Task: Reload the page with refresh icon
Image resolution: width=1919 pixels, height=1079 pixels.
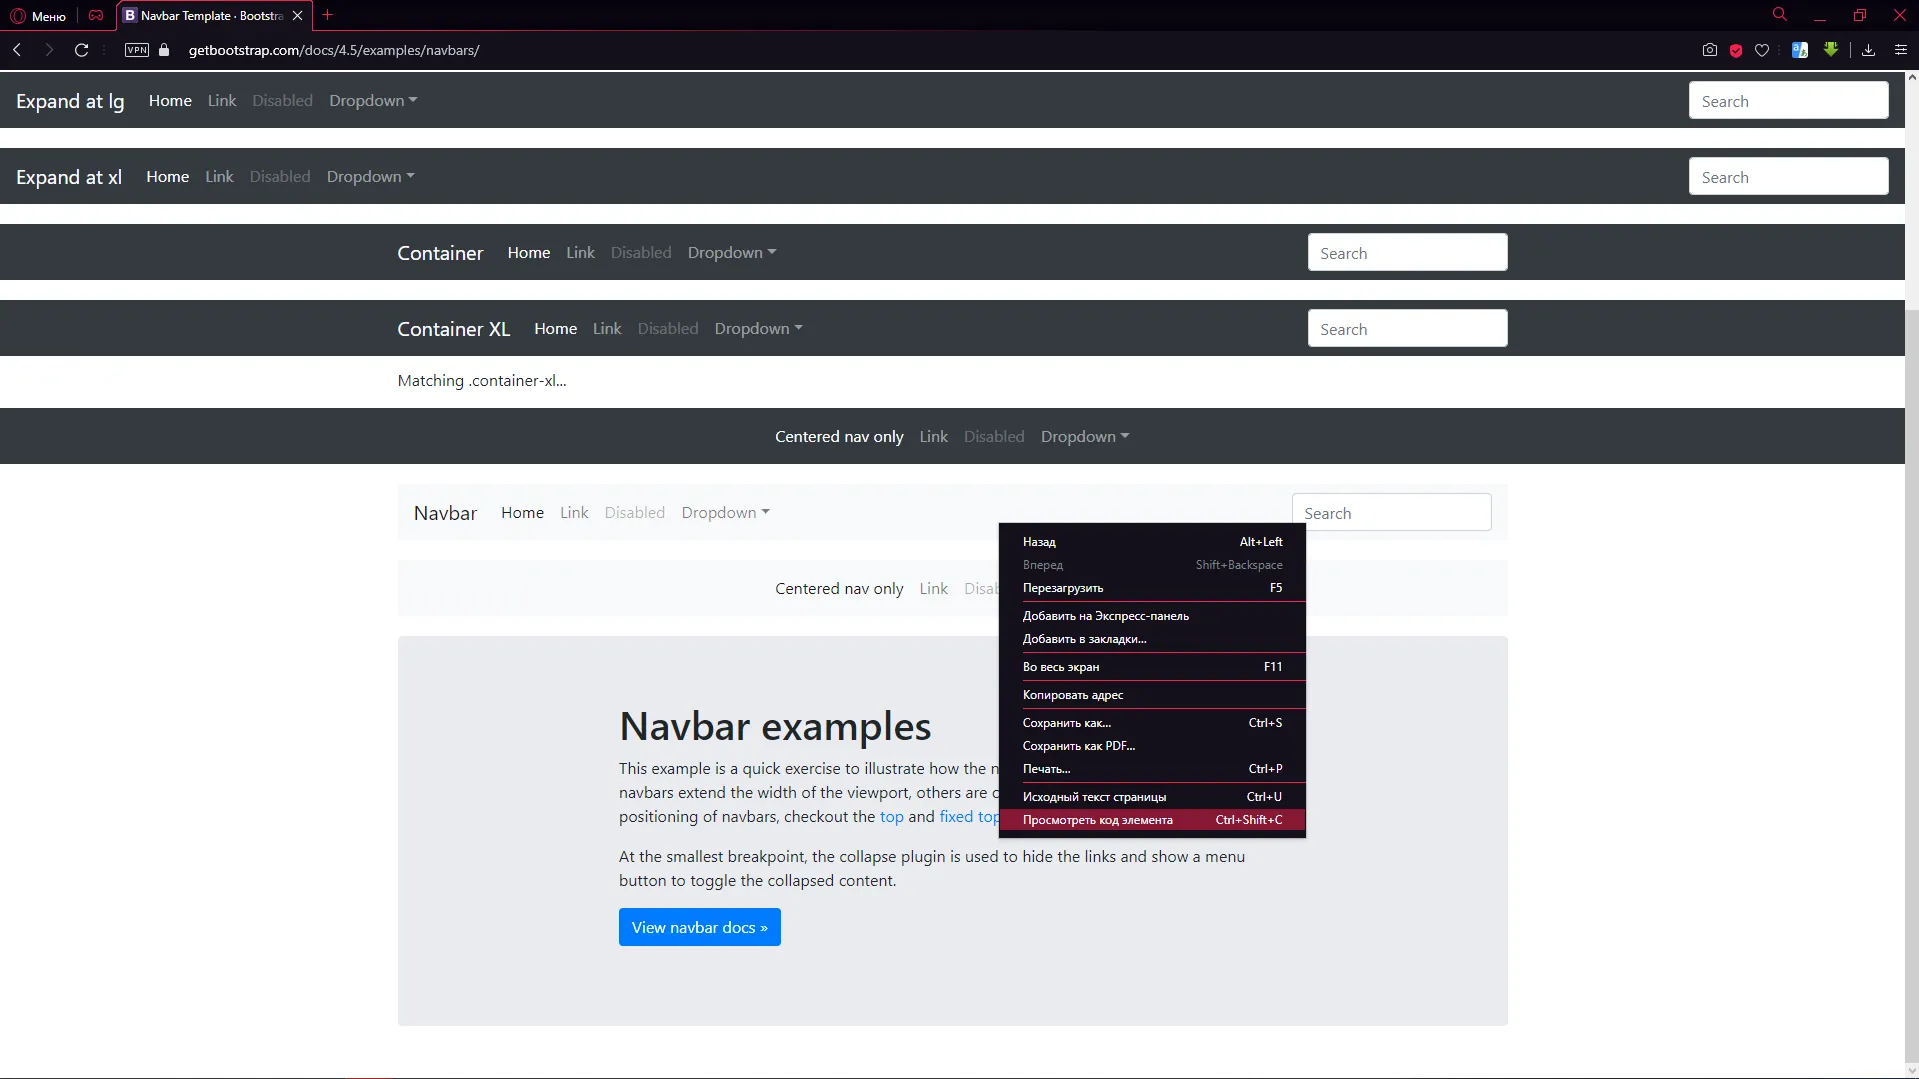Action: (x=82, y=50)
